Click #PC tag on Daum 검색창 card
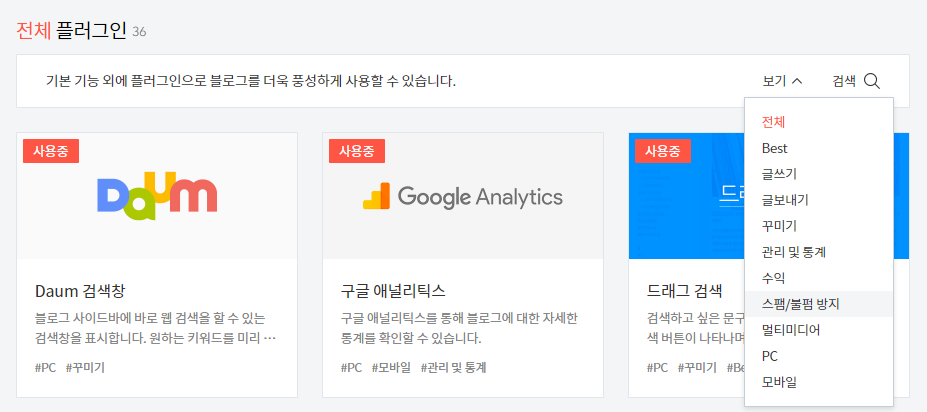 click(x=46, y=368)
